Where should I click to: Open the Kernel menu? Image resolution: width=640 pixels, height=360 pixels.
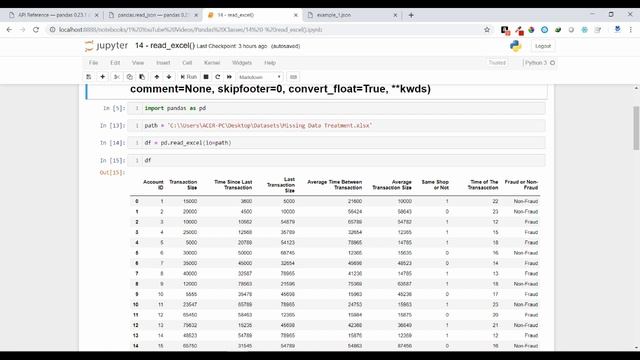tap(212, 63)
